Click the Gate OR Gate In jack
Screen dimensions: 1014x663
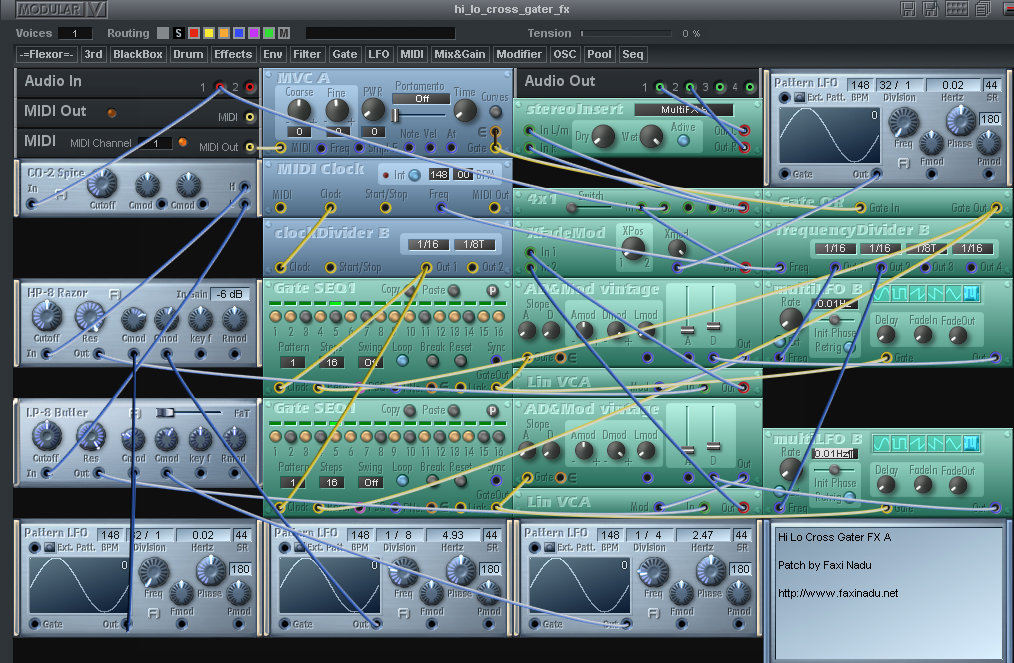(860, 208)
